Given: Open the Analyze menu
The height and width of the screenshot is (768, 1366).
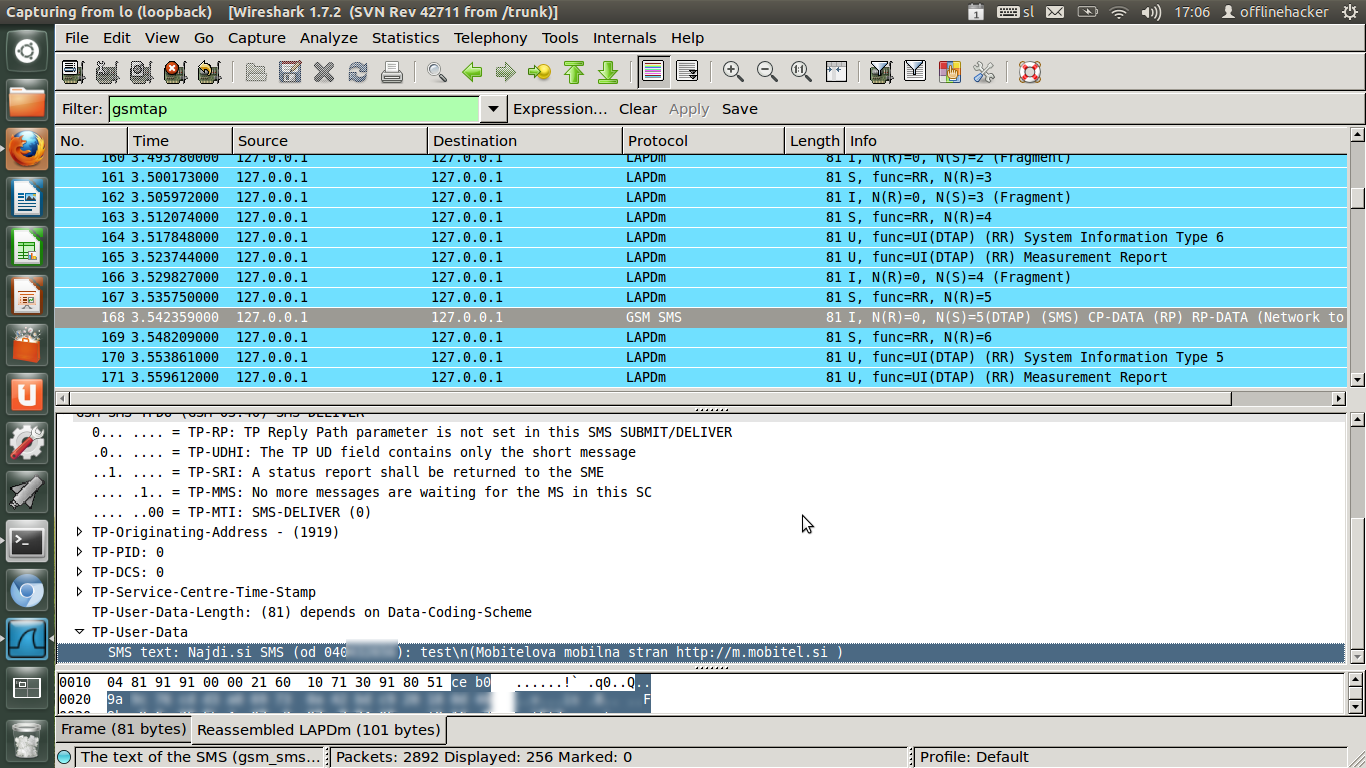Looking at the screenshot, I should (x=329, y=38).
